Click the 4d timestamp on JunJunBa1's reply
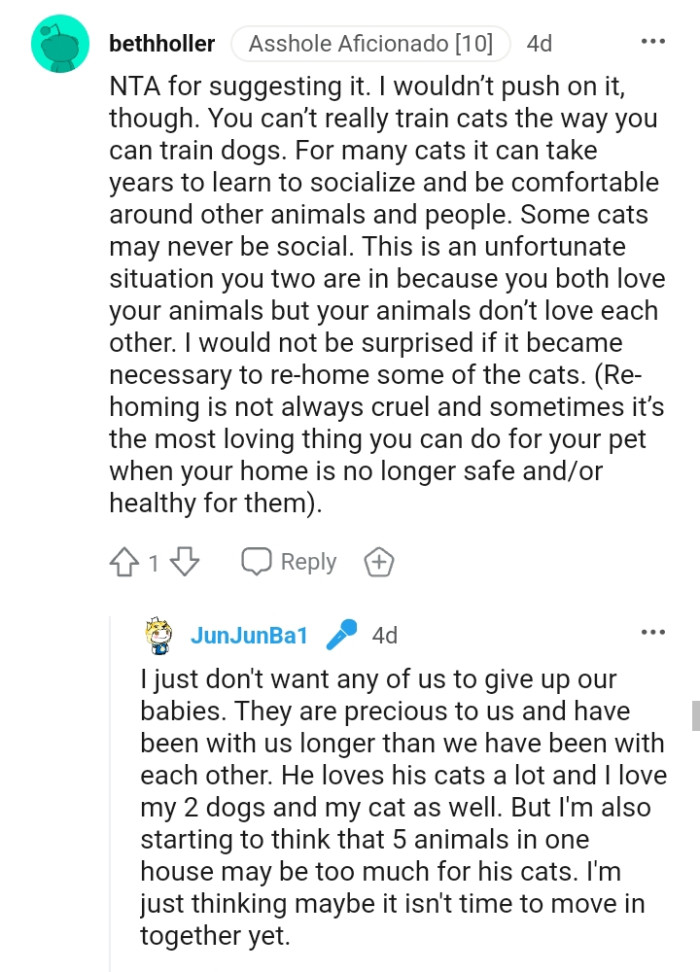Viewport: 700px width, 972px height. [x=384, y=635]
